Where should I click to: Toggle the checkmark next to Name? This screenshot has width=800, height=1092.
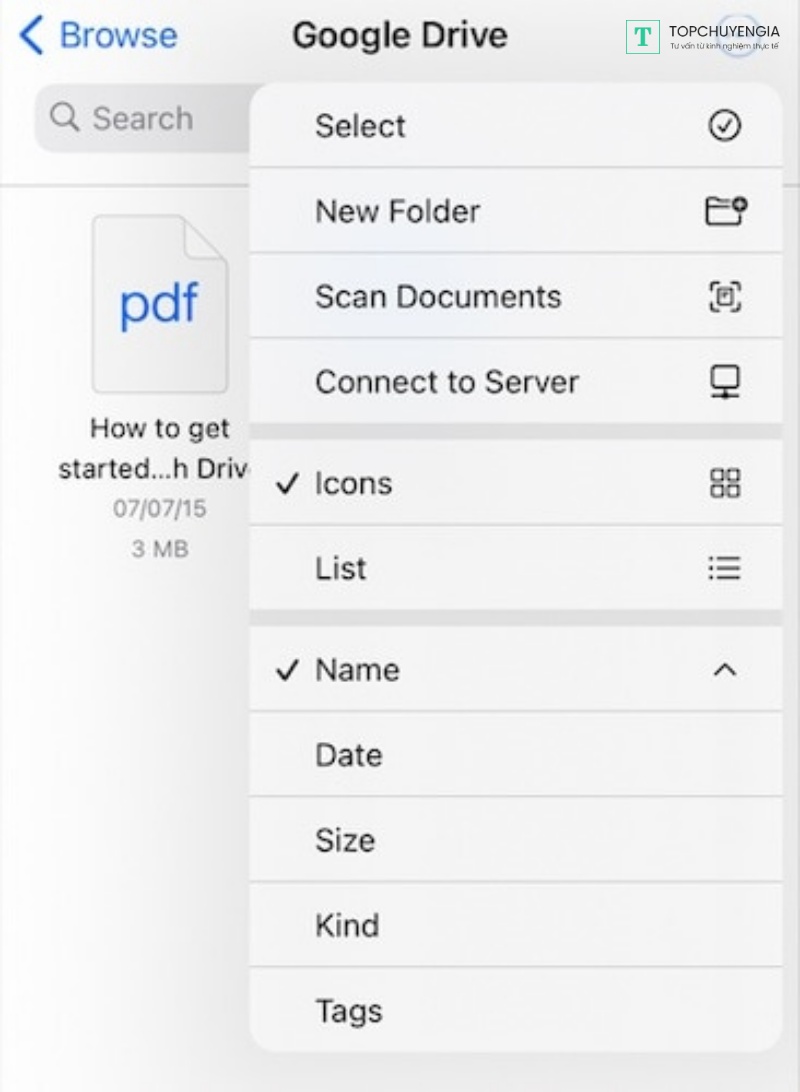pos(287,670)
